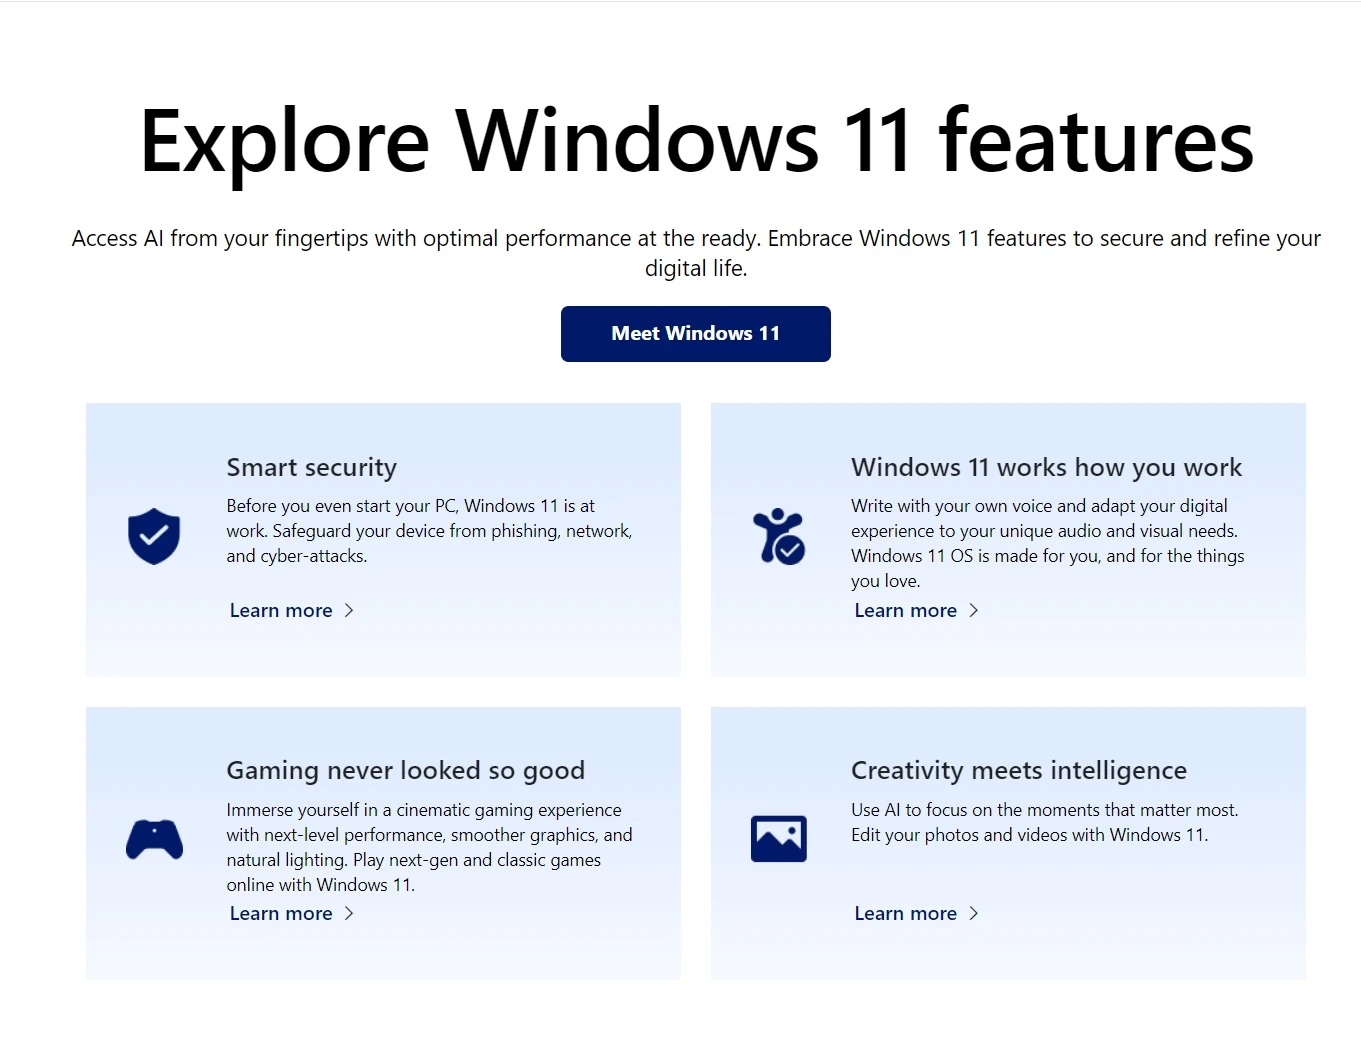This screenshot has height=1047, width=1361.
Task: Click the game controller icon
Action: click(154, 839)
